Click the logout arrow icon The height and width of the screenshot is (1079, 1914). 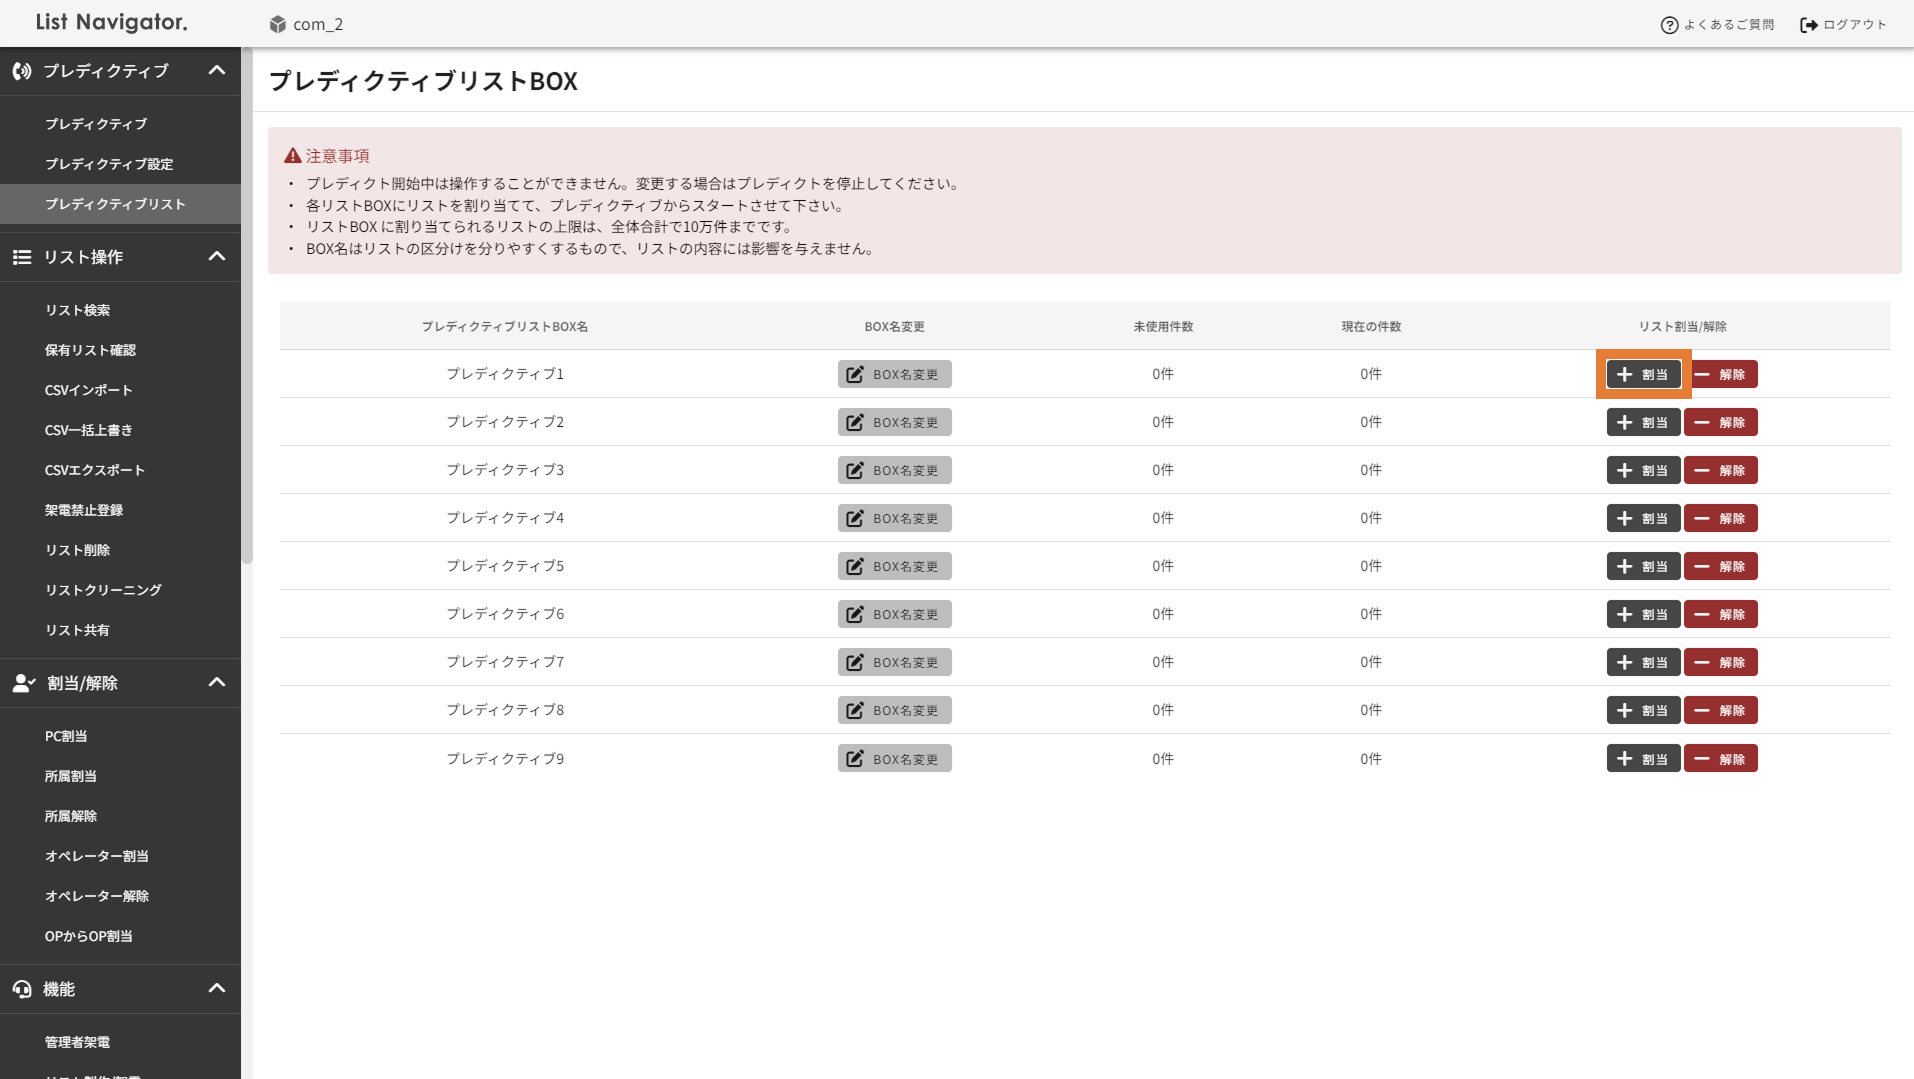click(1808, 25)
